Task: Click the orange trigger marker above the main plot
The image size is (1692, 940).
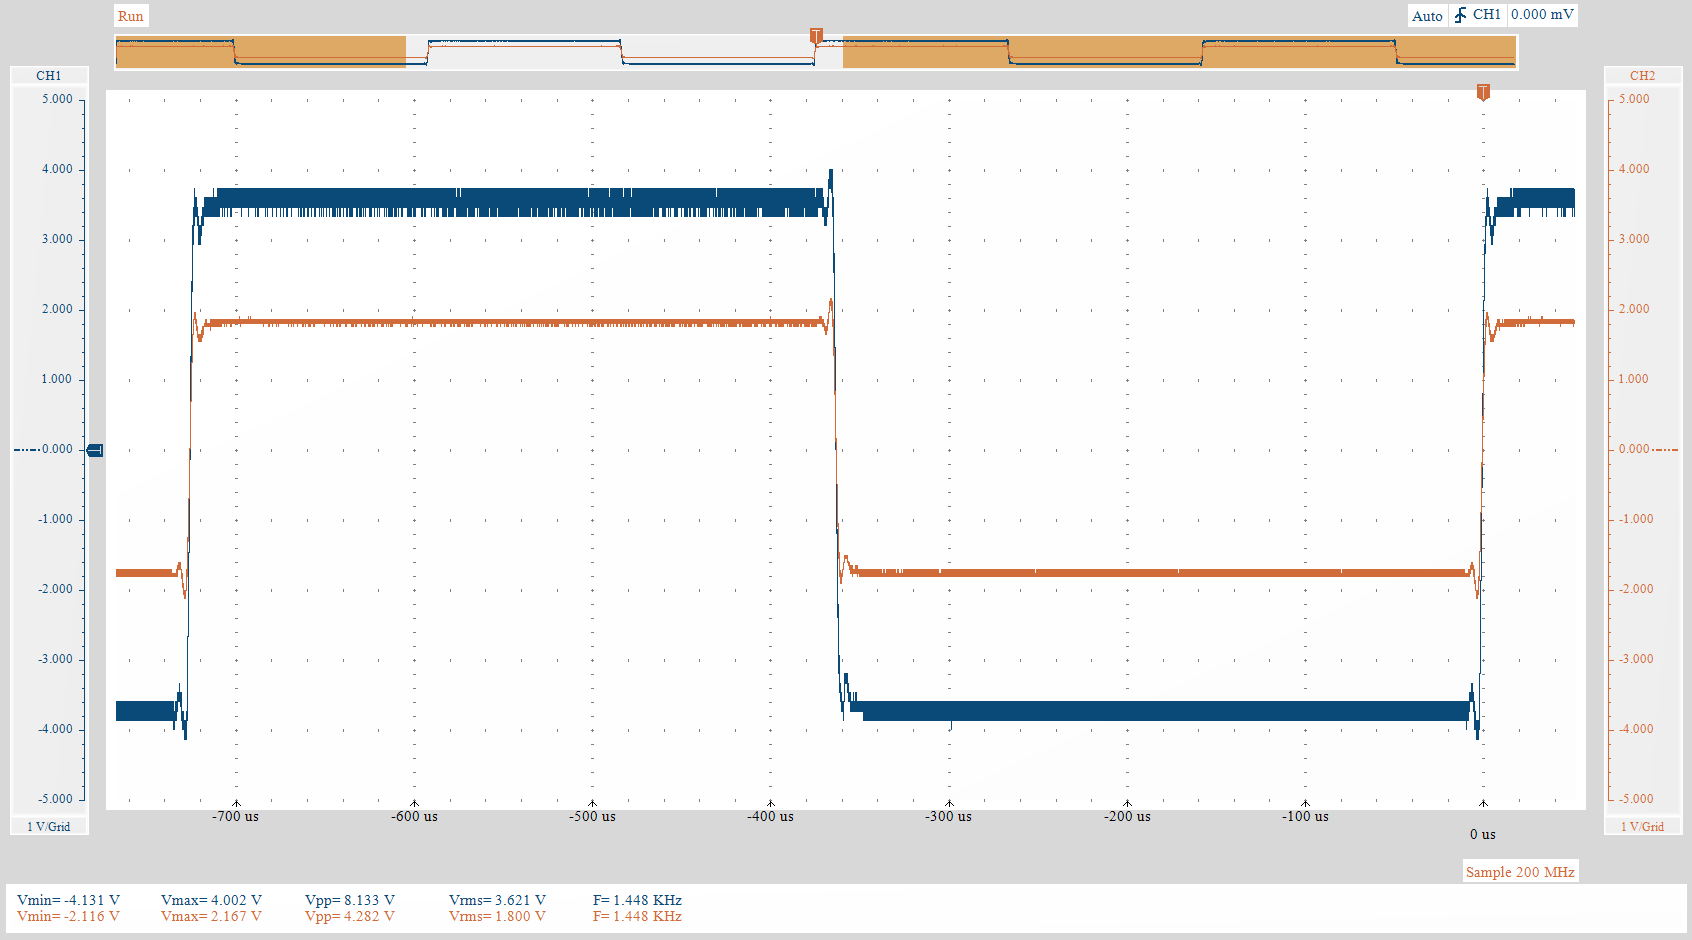Action: (1483, 92)
